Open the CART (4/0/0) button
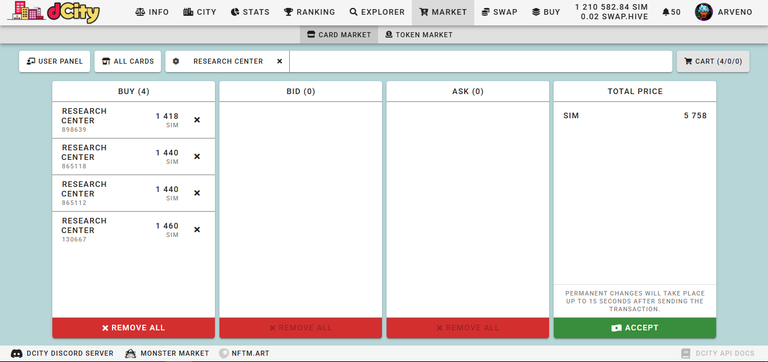Viewport: 768px width, 362px height. [x=713, y=61]
